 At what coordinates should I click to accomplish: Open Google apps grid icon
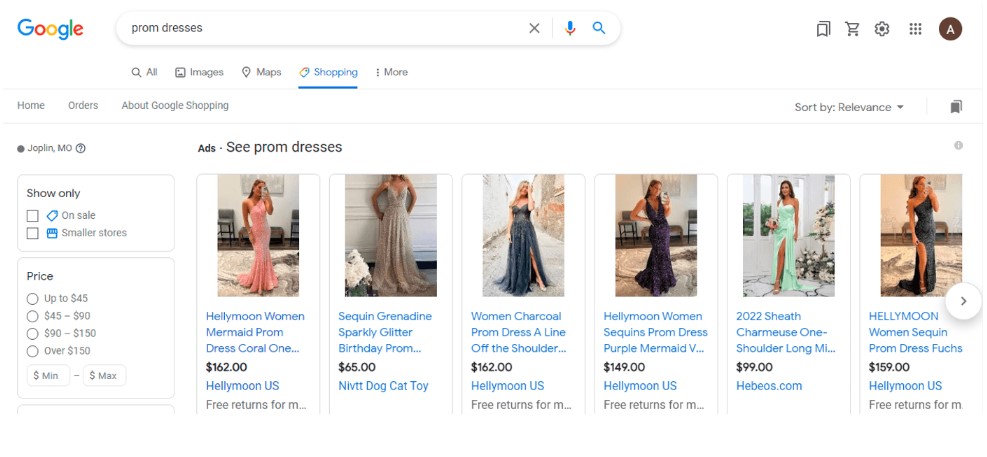click(915, 29)
